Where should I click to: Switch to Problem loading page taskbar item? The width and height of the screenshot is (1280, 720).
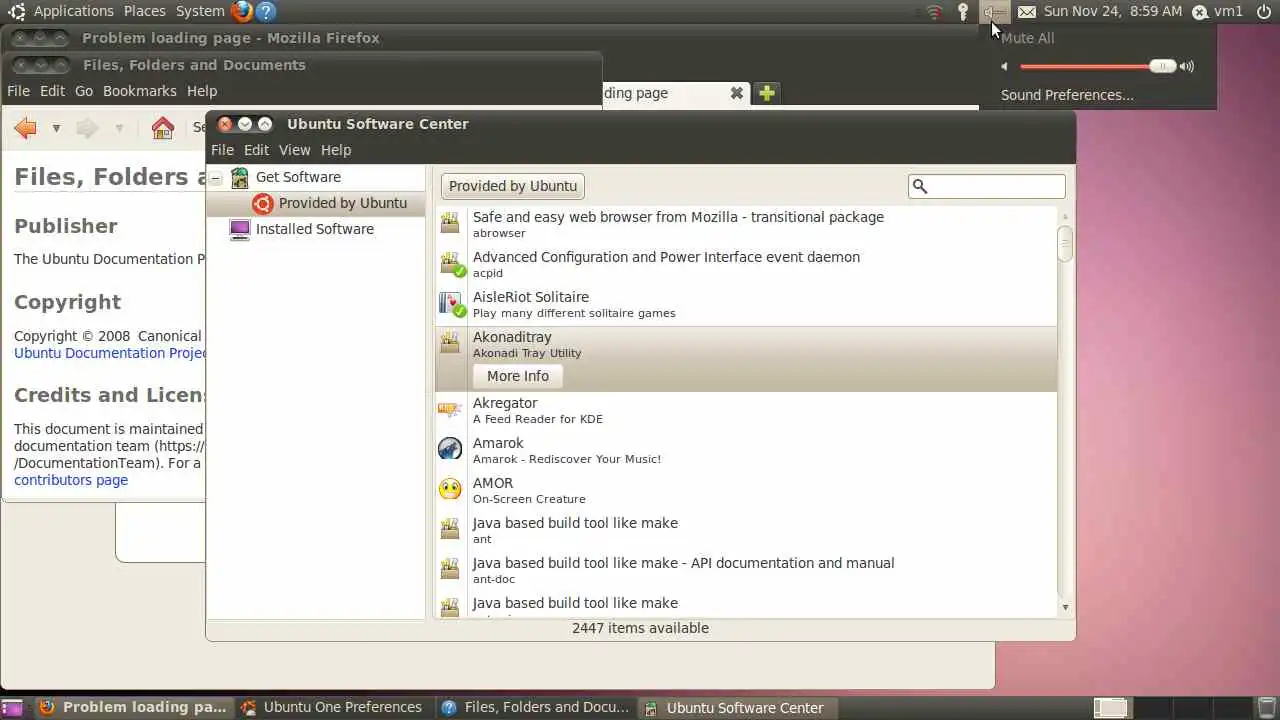click(134, 708)
